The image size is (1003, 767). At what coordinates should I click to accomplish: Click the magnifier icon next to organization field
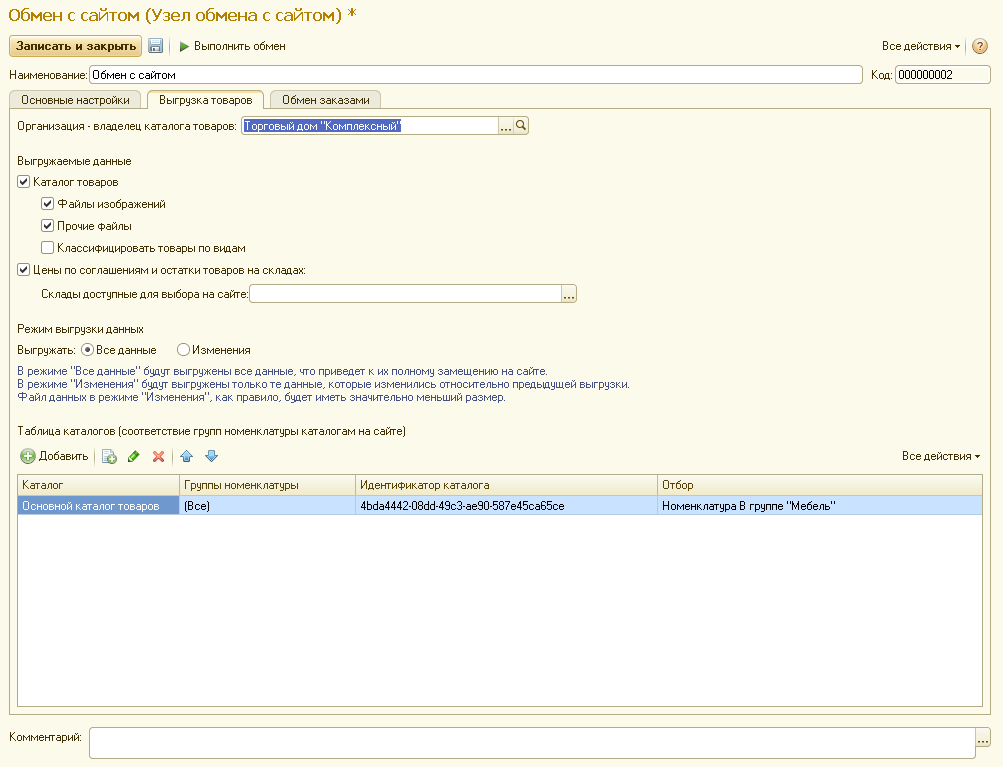tap(521, 125)
